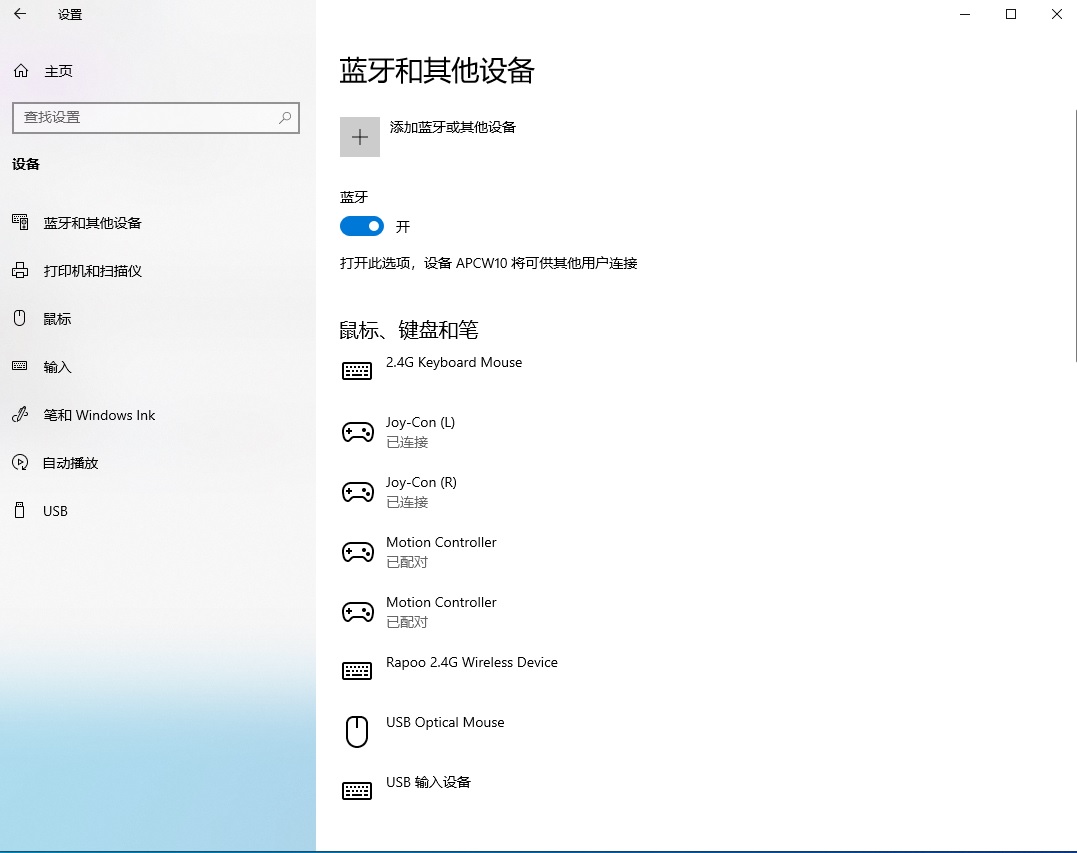Click the 自动播放 autoplay icon

(20, 462)
